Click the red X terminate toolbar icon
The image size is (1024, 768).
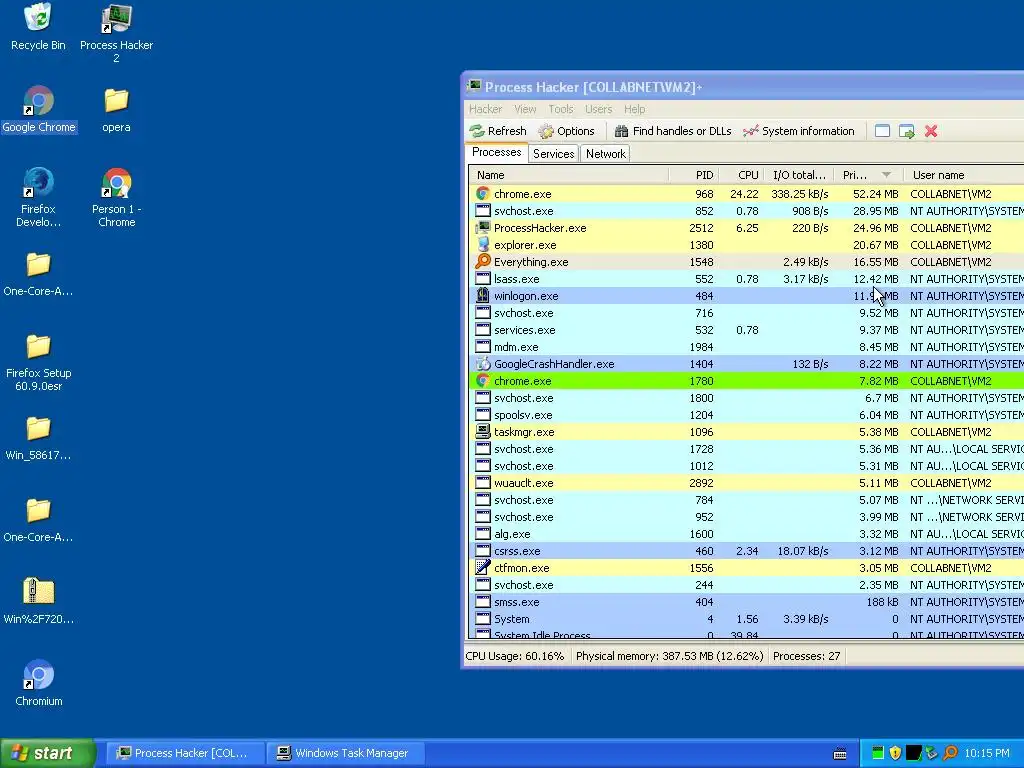click(x=931, y=131)
